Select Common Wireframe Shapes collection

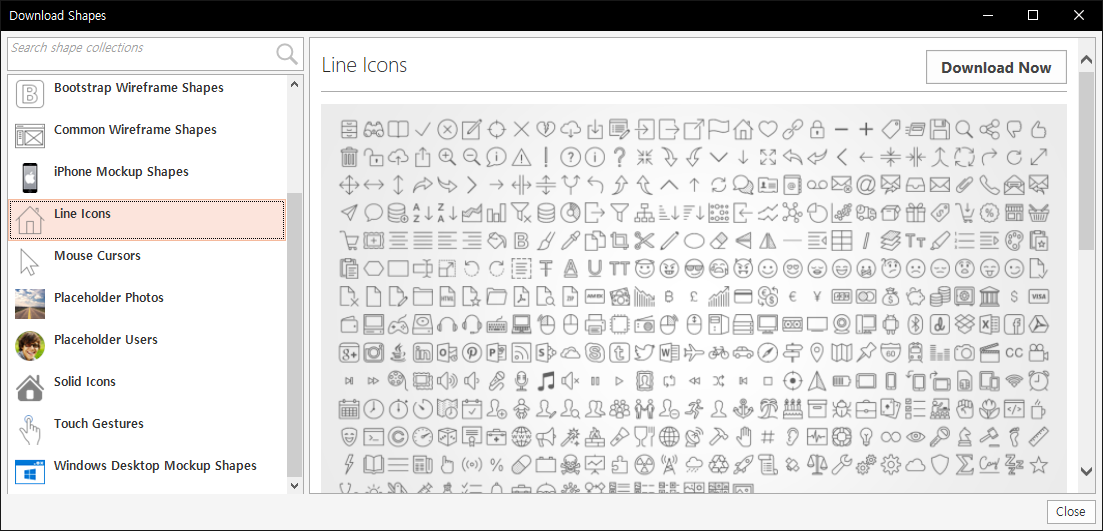tap(148, 136)
